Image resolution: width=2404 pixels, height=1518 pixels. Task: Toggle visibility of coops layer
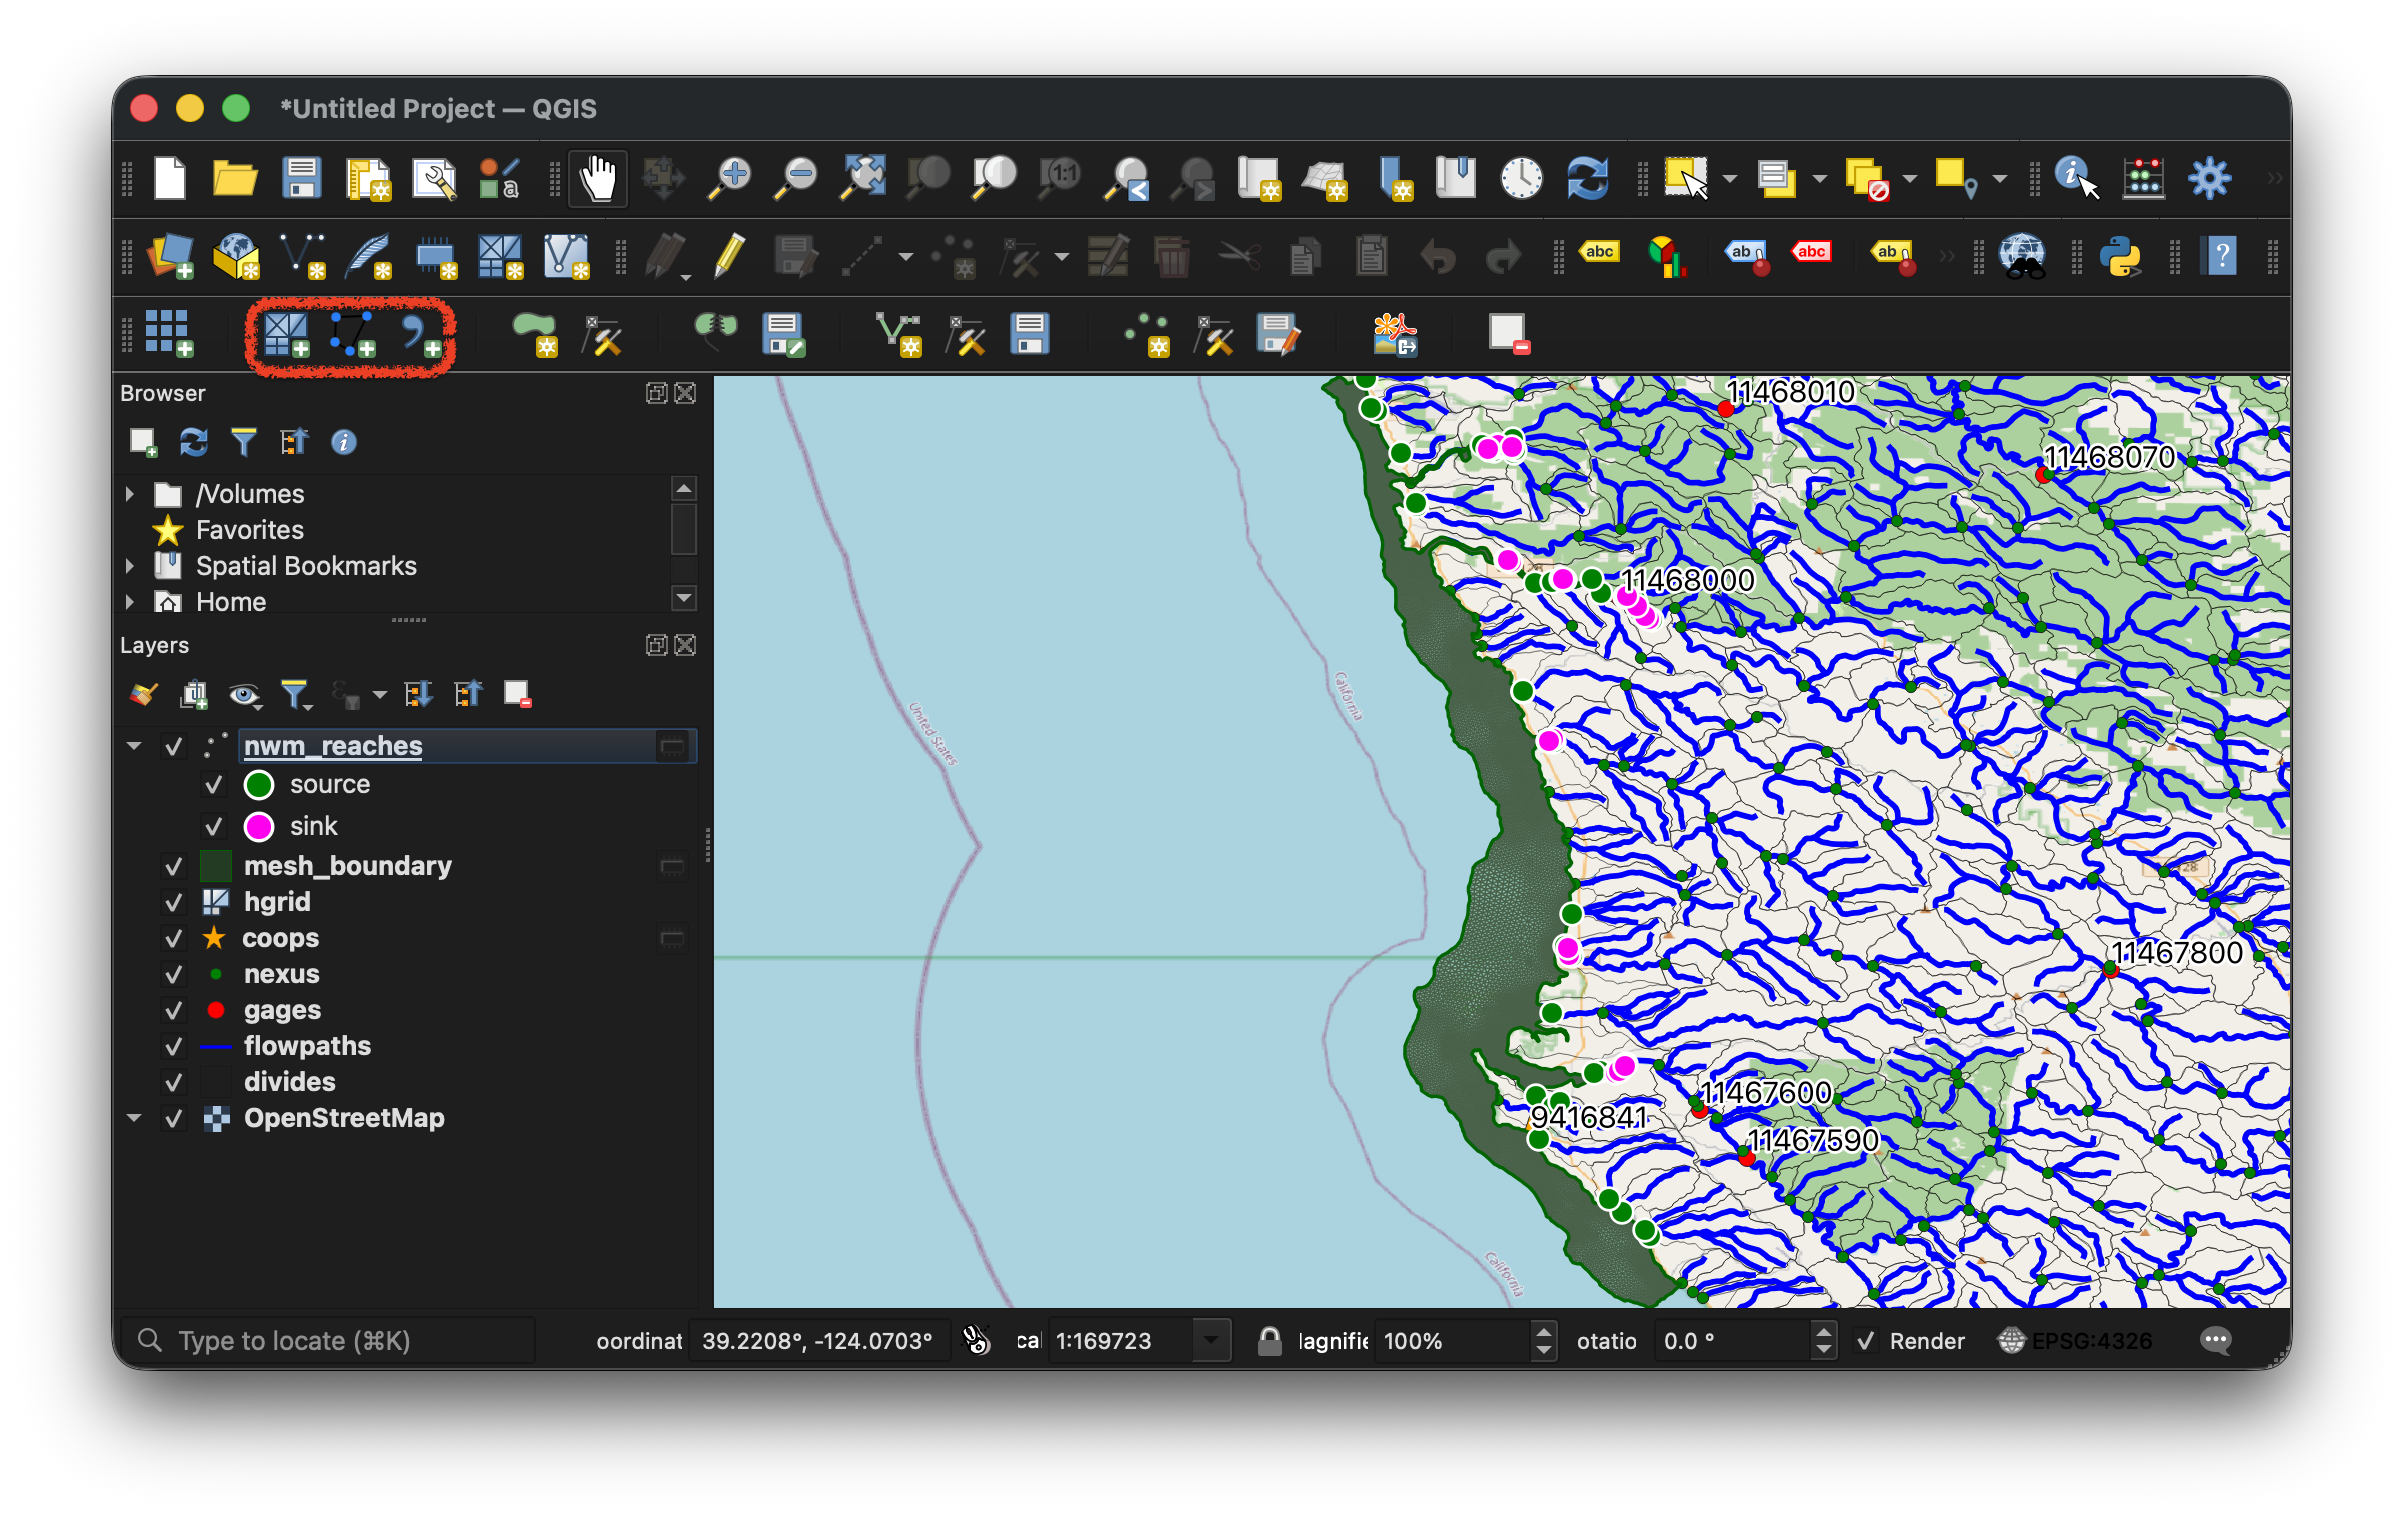[x=174, y=938]
